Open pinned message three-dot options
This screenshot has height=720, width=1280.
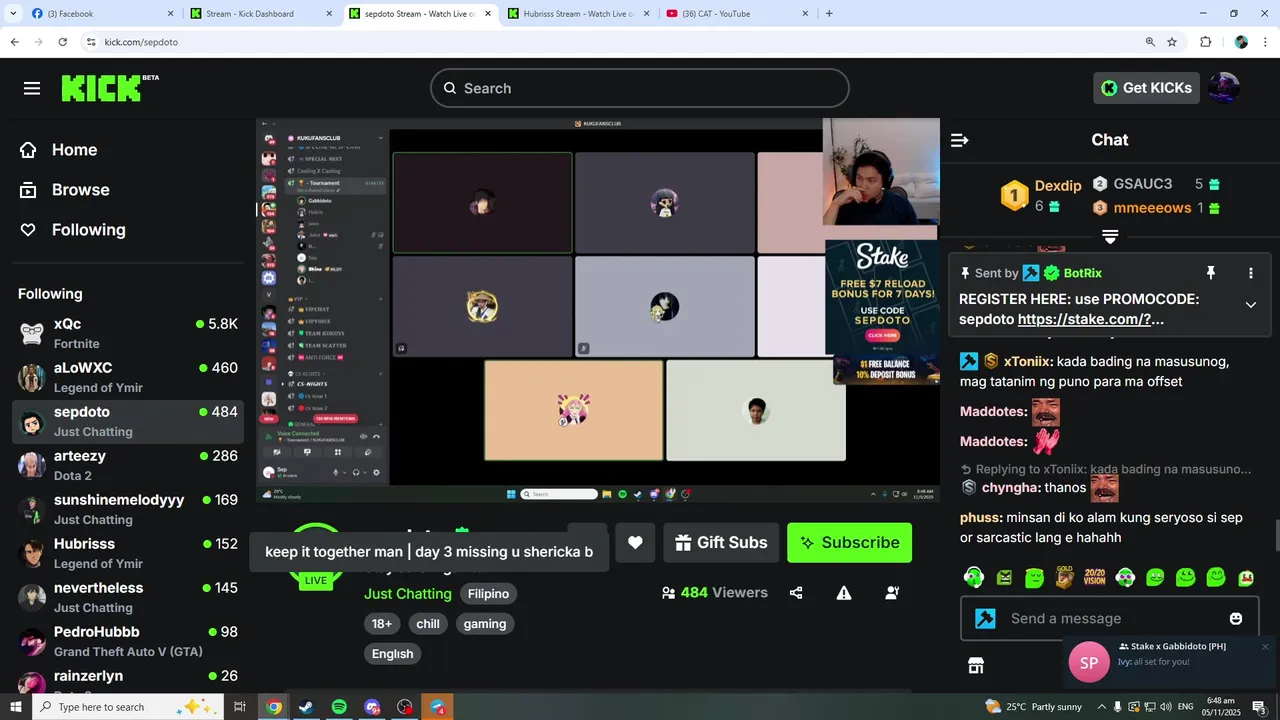1250,273
